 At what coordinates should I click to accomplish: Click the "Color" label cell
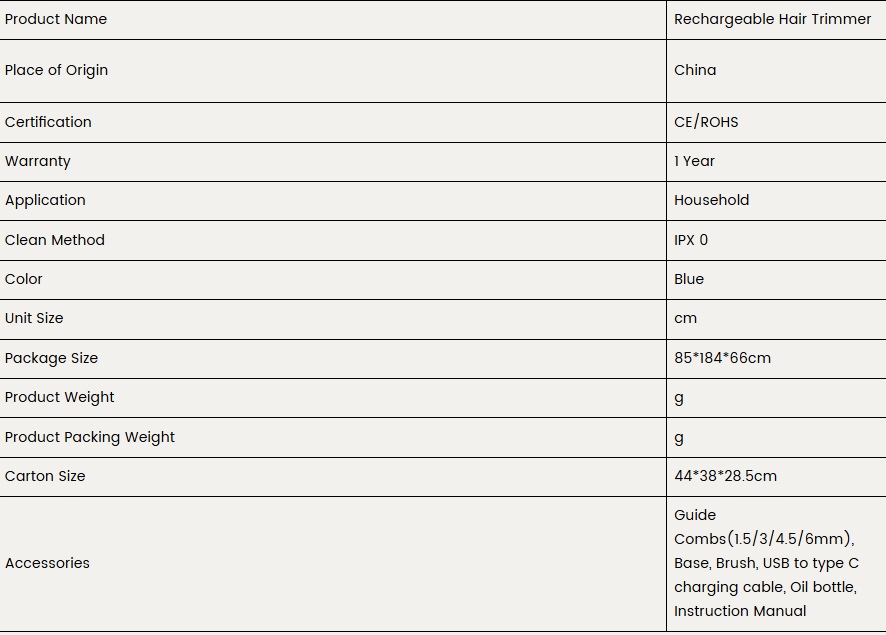(24, 279)
